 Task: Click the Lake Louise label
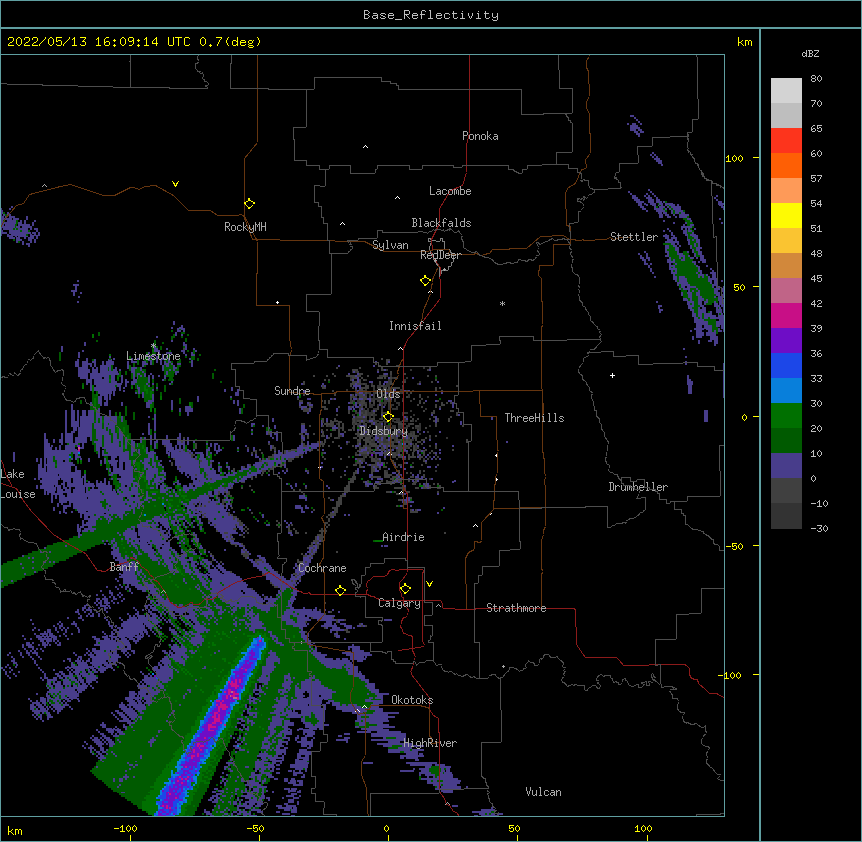click(x=18, y=484)
